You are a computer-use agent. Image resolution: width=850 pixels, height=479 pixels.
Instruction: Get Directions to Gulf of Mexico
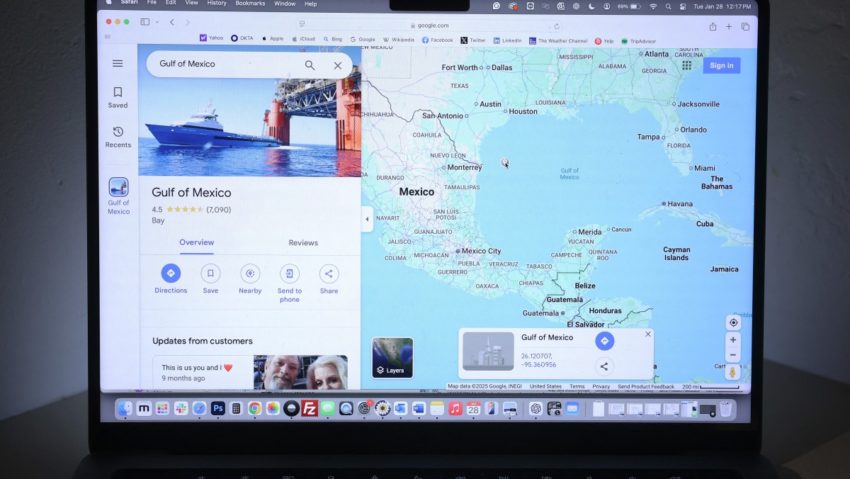171,279
